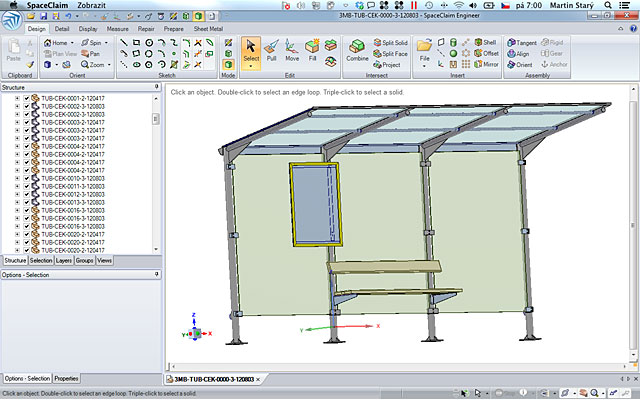Viewport: 640px width, 400px height.
Task: Apply the Align assembly condition
Action: click(518, 53)
